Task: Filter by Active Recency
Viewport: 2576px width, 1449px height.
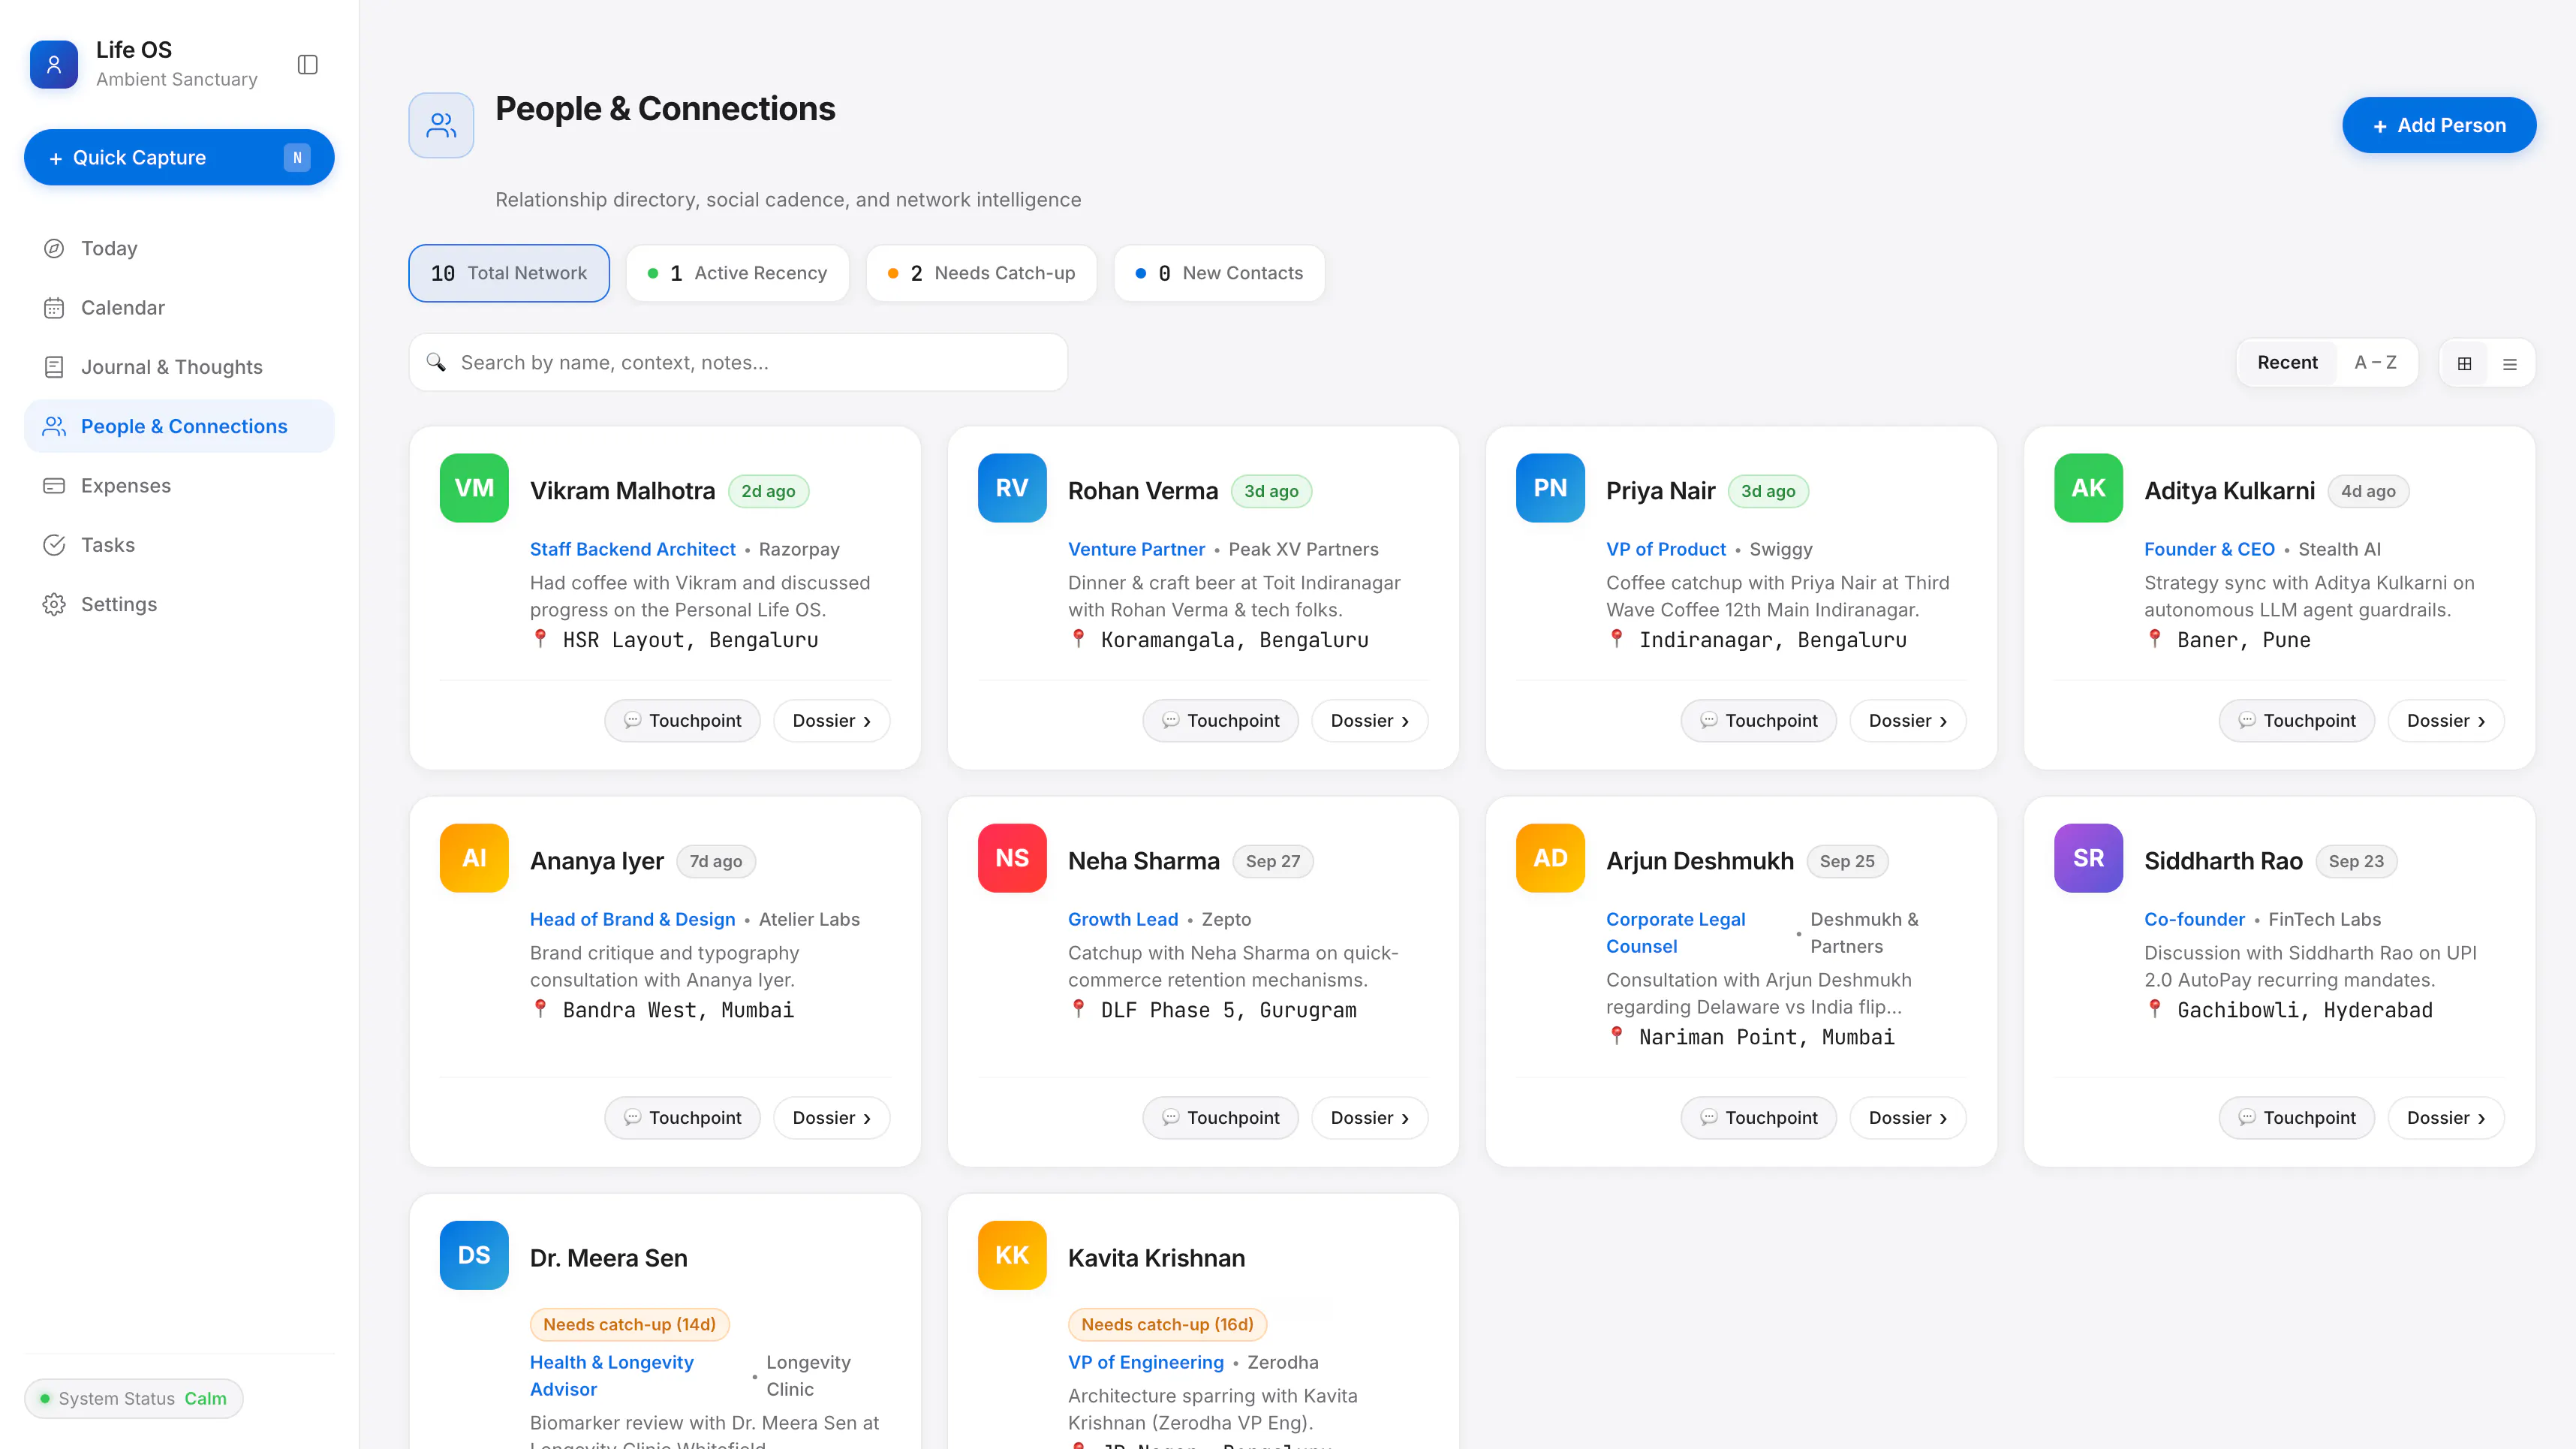Action: 738,273
